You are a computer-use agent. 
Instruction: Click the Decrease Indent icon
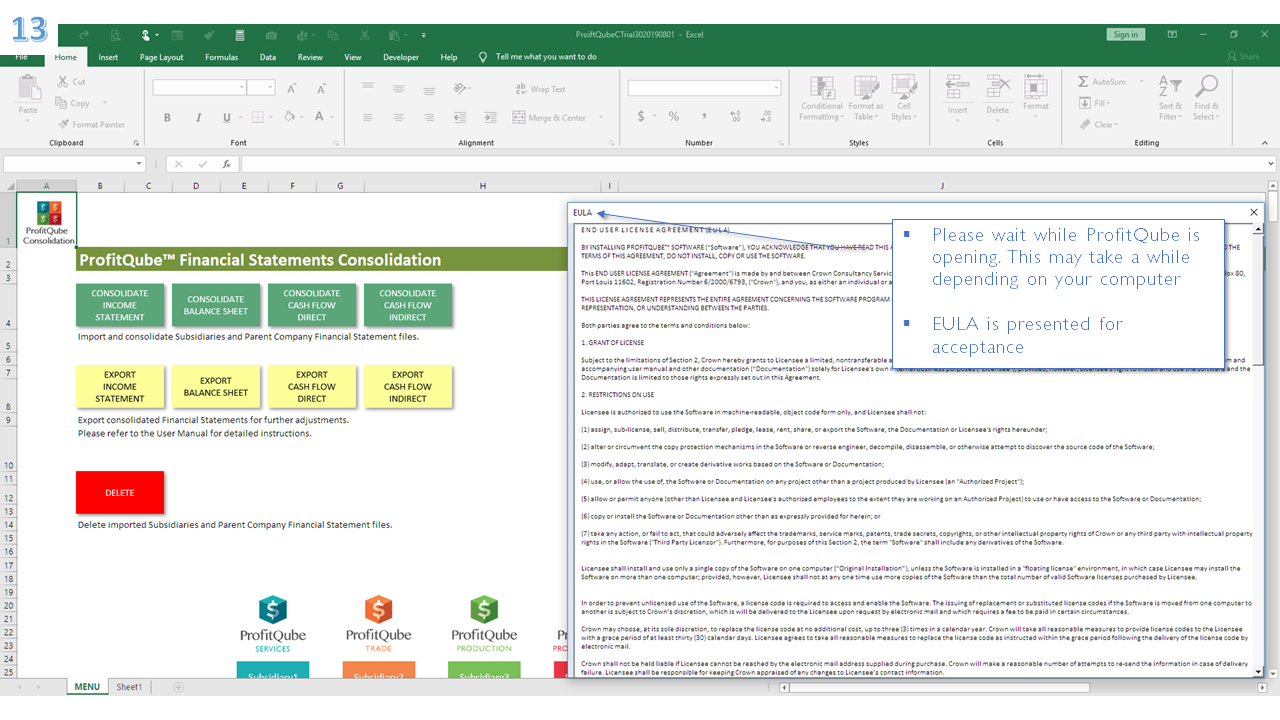pos(459,117)
